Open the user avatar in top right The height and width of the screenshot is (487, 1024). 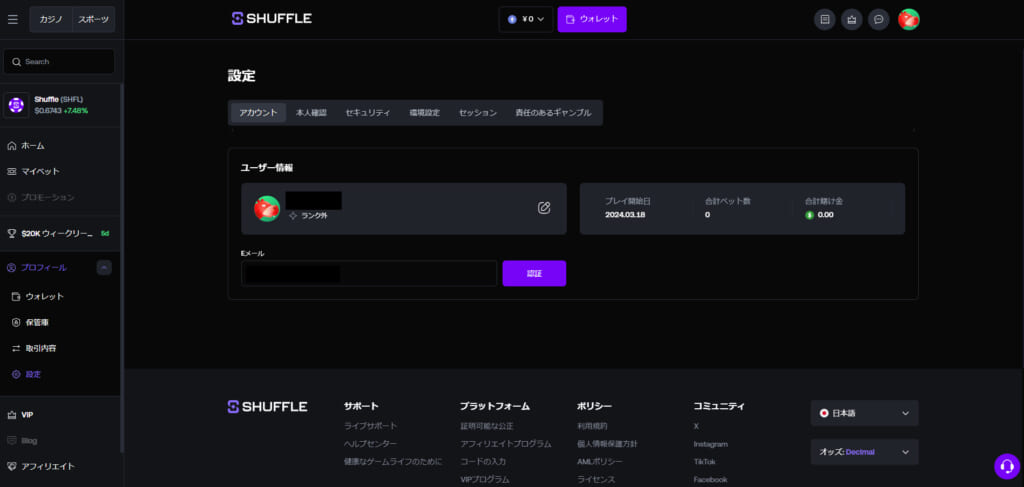click(x=908, y=20)
